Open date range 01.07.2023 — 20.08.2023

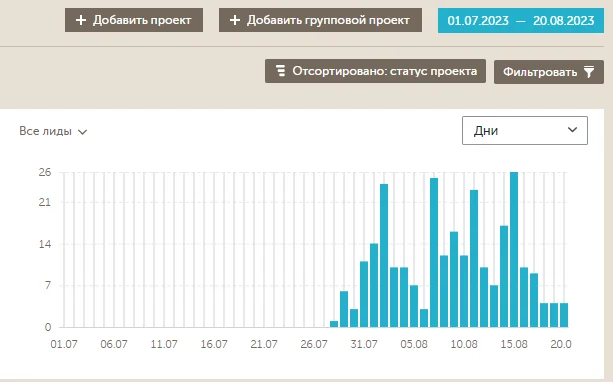click(x=521, y=20)
